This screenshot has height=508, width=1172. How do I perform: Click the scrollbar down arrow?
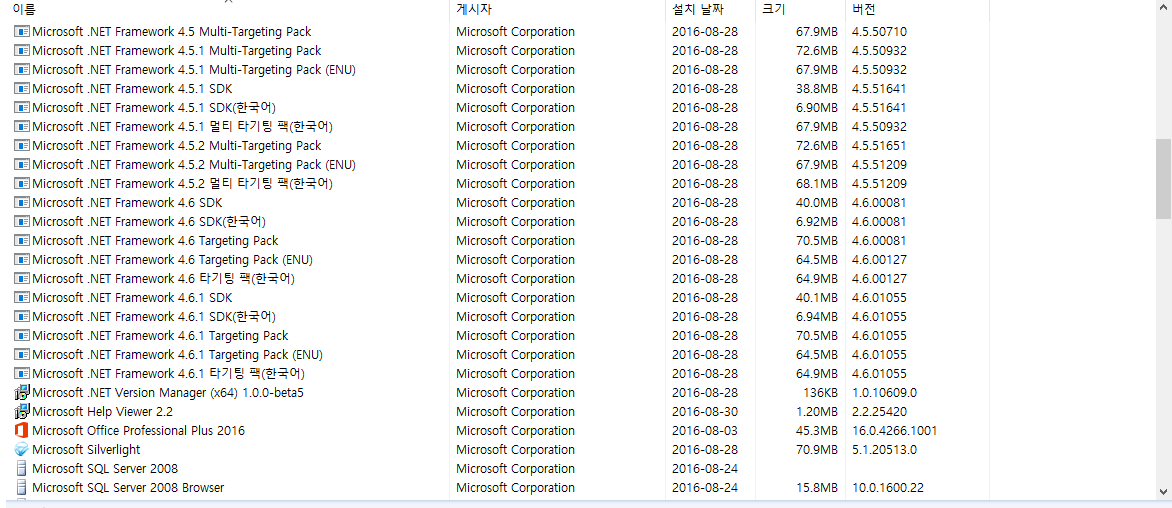(x=1163, y=491)
